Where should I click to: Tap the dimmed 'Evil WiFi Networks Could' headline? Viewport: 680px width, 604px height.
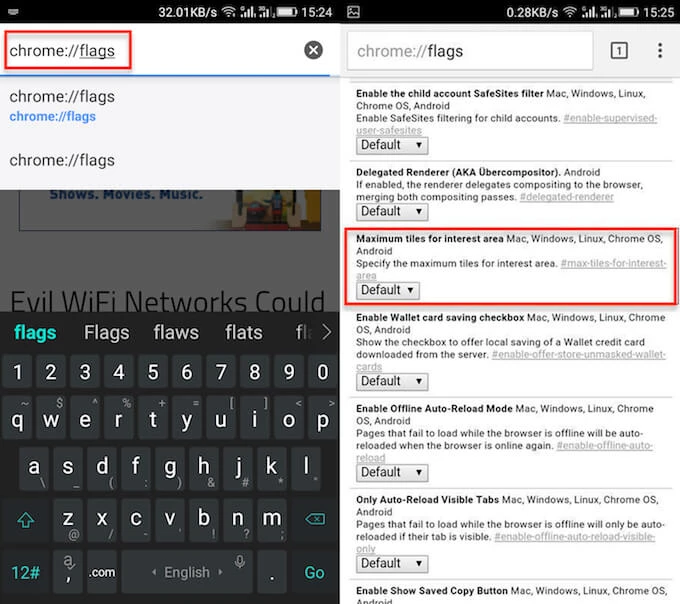(167, 300)
